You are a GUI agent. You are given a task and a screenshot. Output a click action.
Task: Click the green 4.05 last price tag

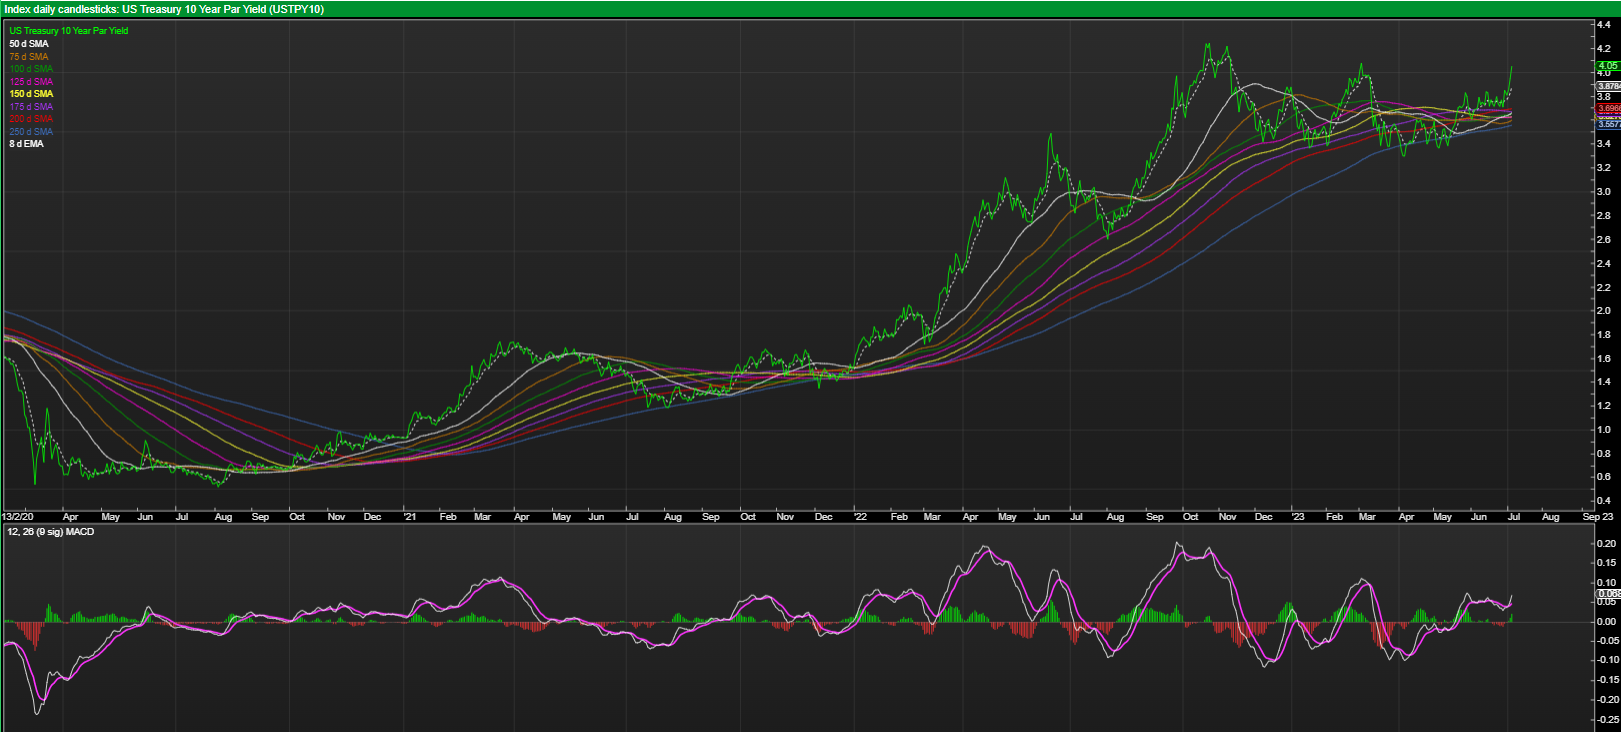1608,66
